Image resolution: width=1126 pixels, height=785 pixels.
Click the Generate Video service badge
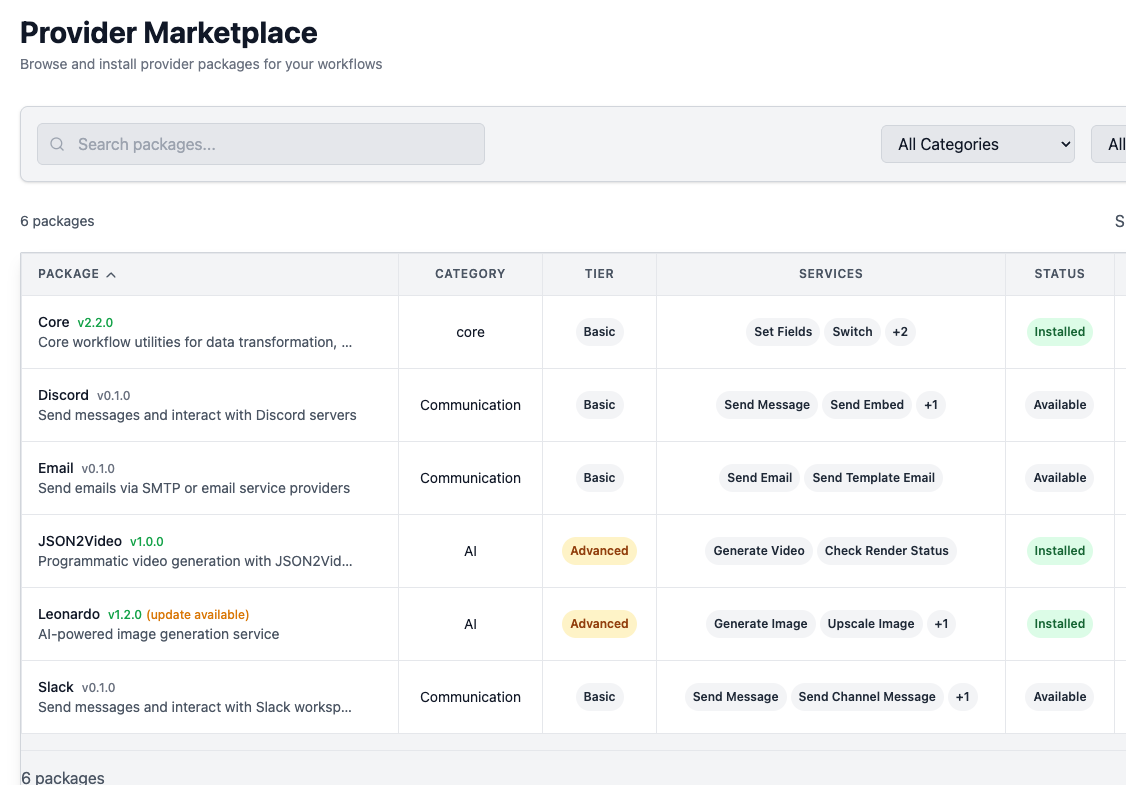pos(759,550)
